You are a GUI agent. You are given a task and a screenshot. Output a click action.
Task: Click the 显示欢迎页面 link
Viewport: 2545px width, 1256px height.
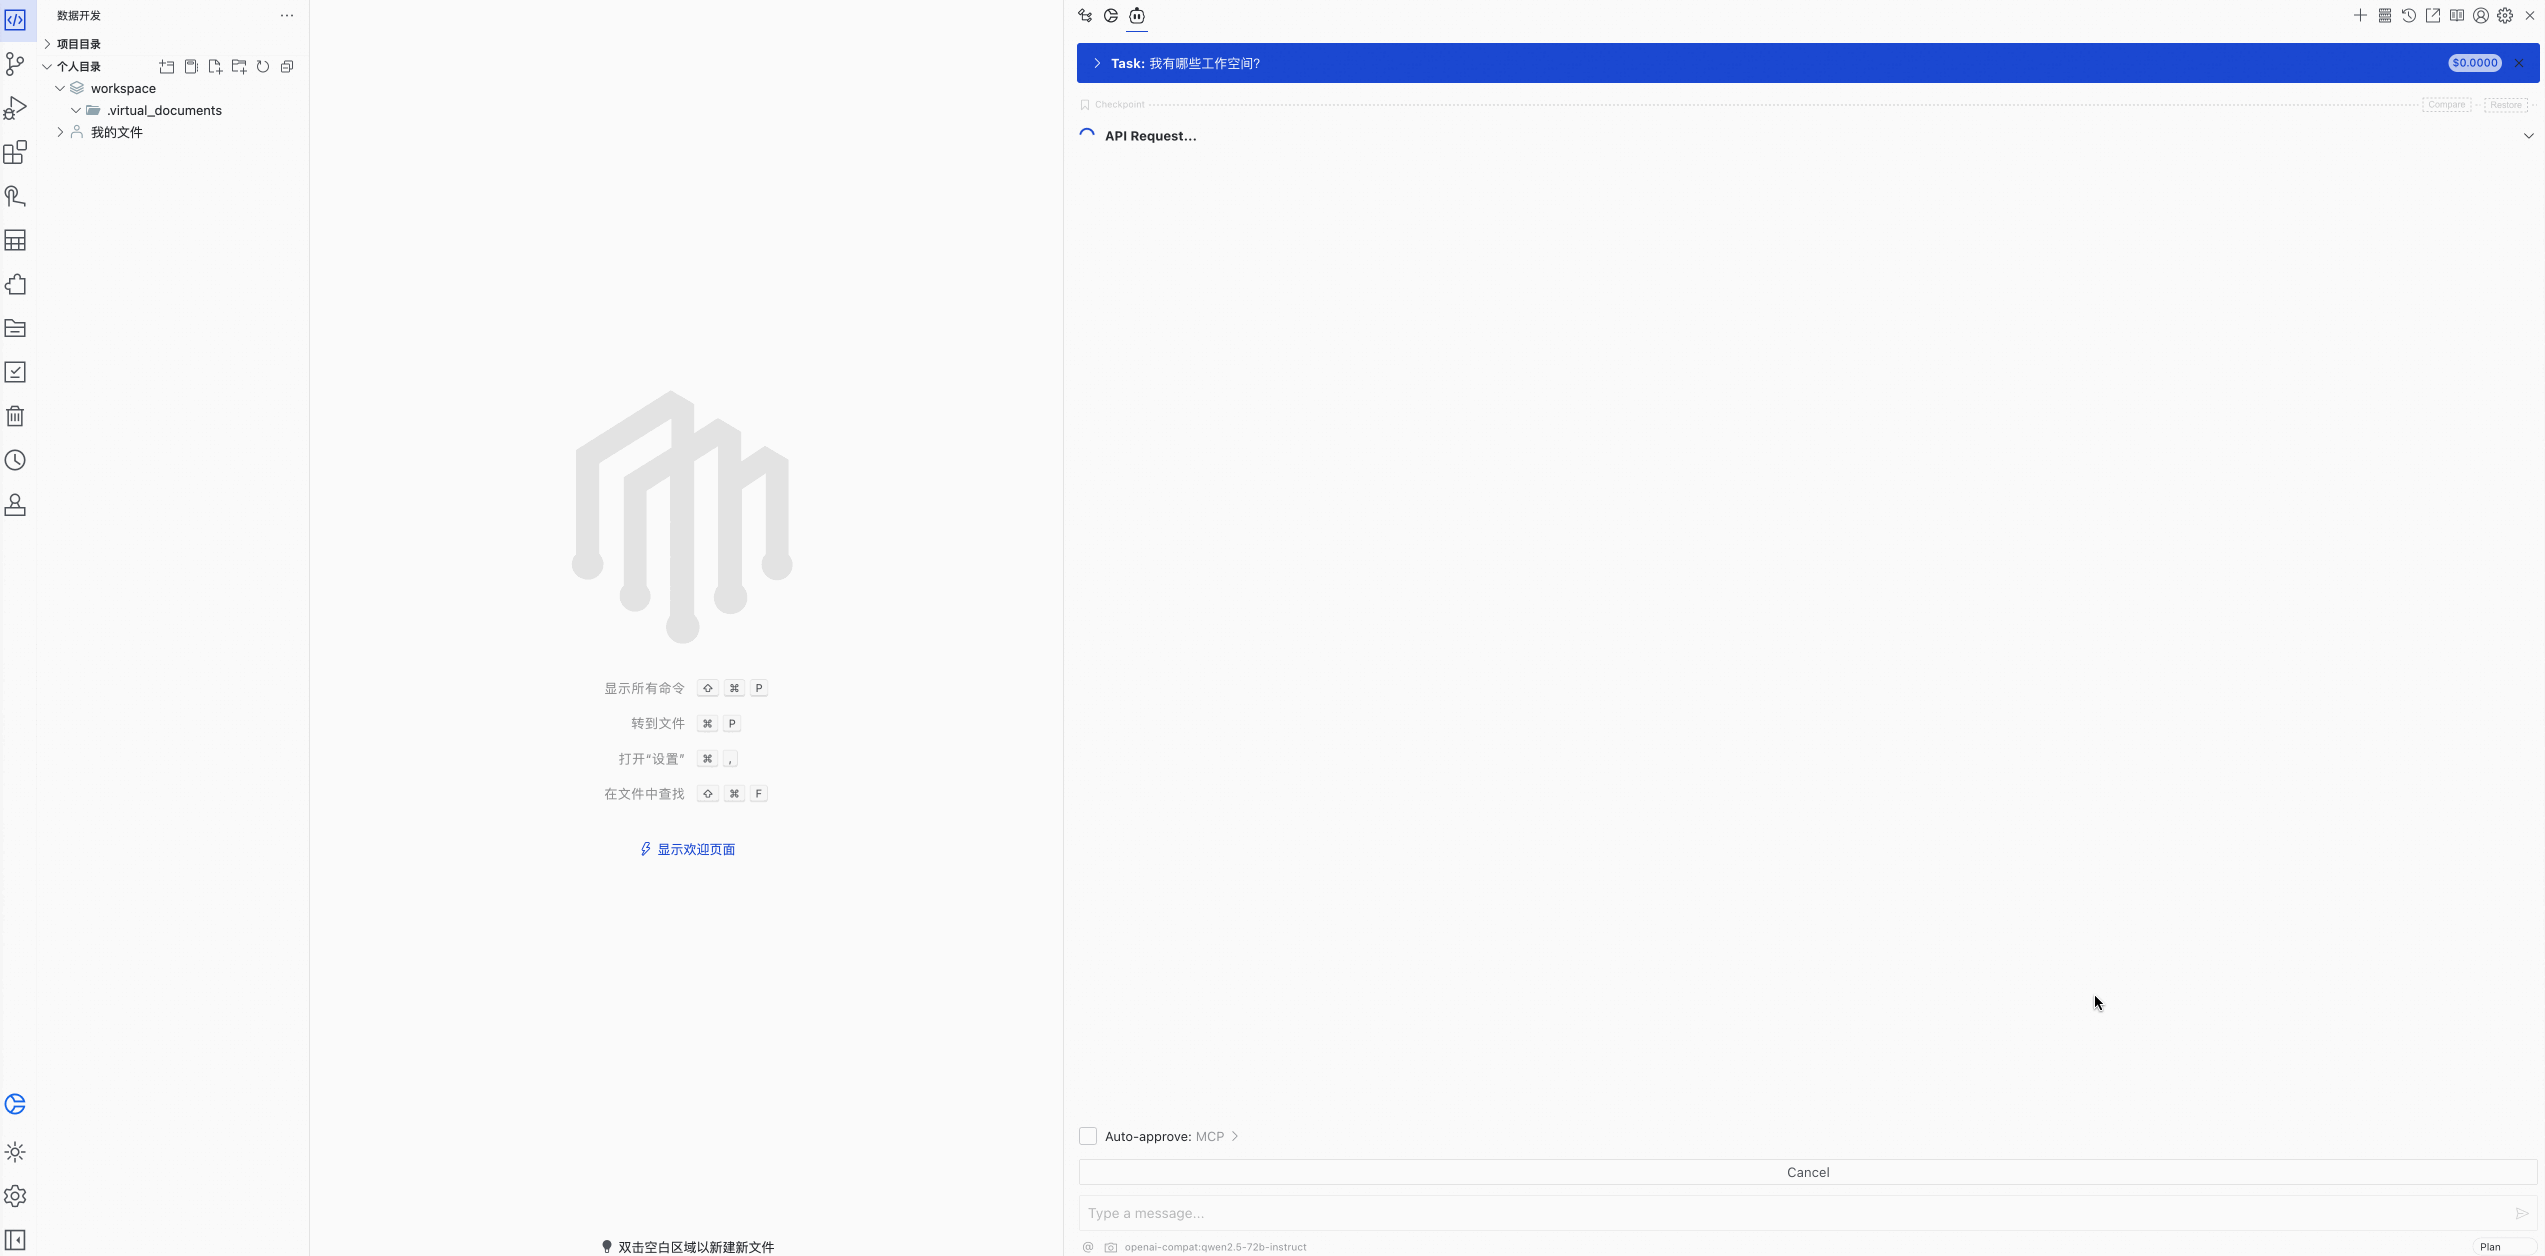(x=695, y=849)
